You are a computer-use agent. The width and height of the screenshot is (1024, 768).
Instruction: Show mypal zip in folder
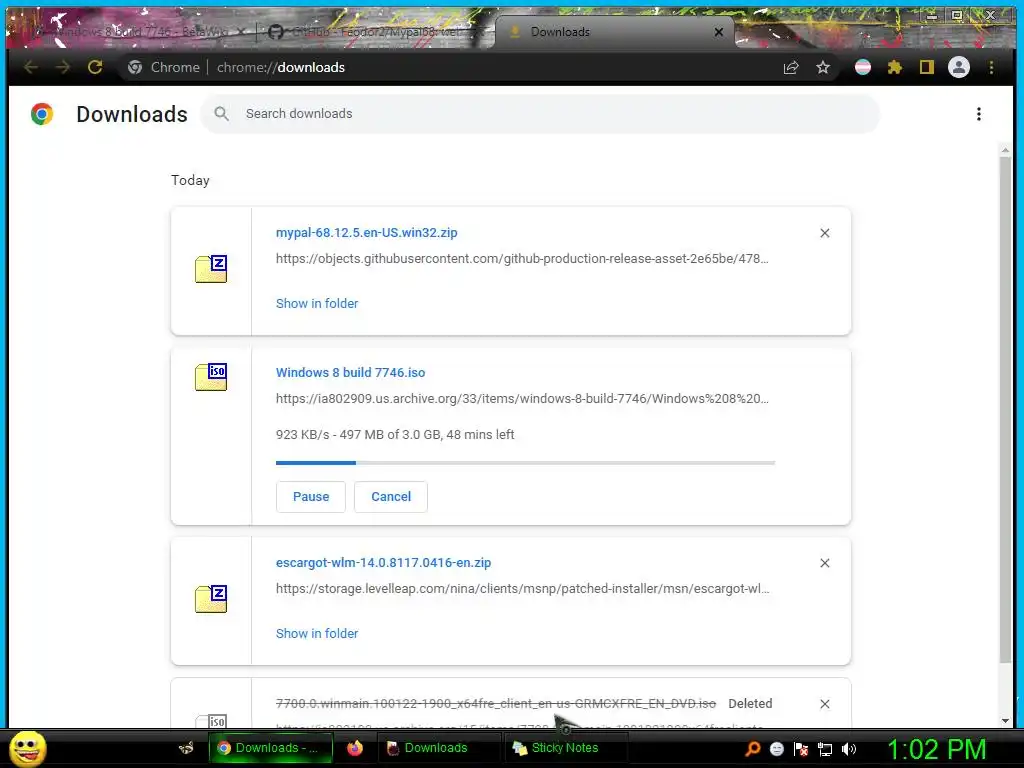317,303
